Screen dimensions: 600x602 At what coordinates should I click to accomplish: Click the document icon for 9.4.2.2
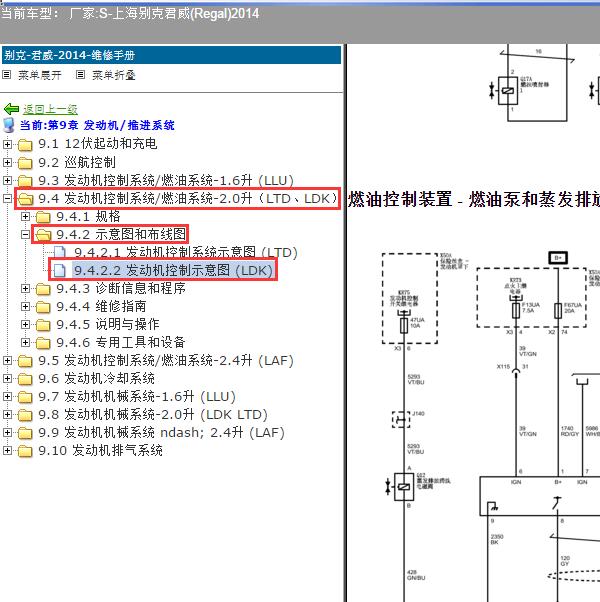(60, 271)
